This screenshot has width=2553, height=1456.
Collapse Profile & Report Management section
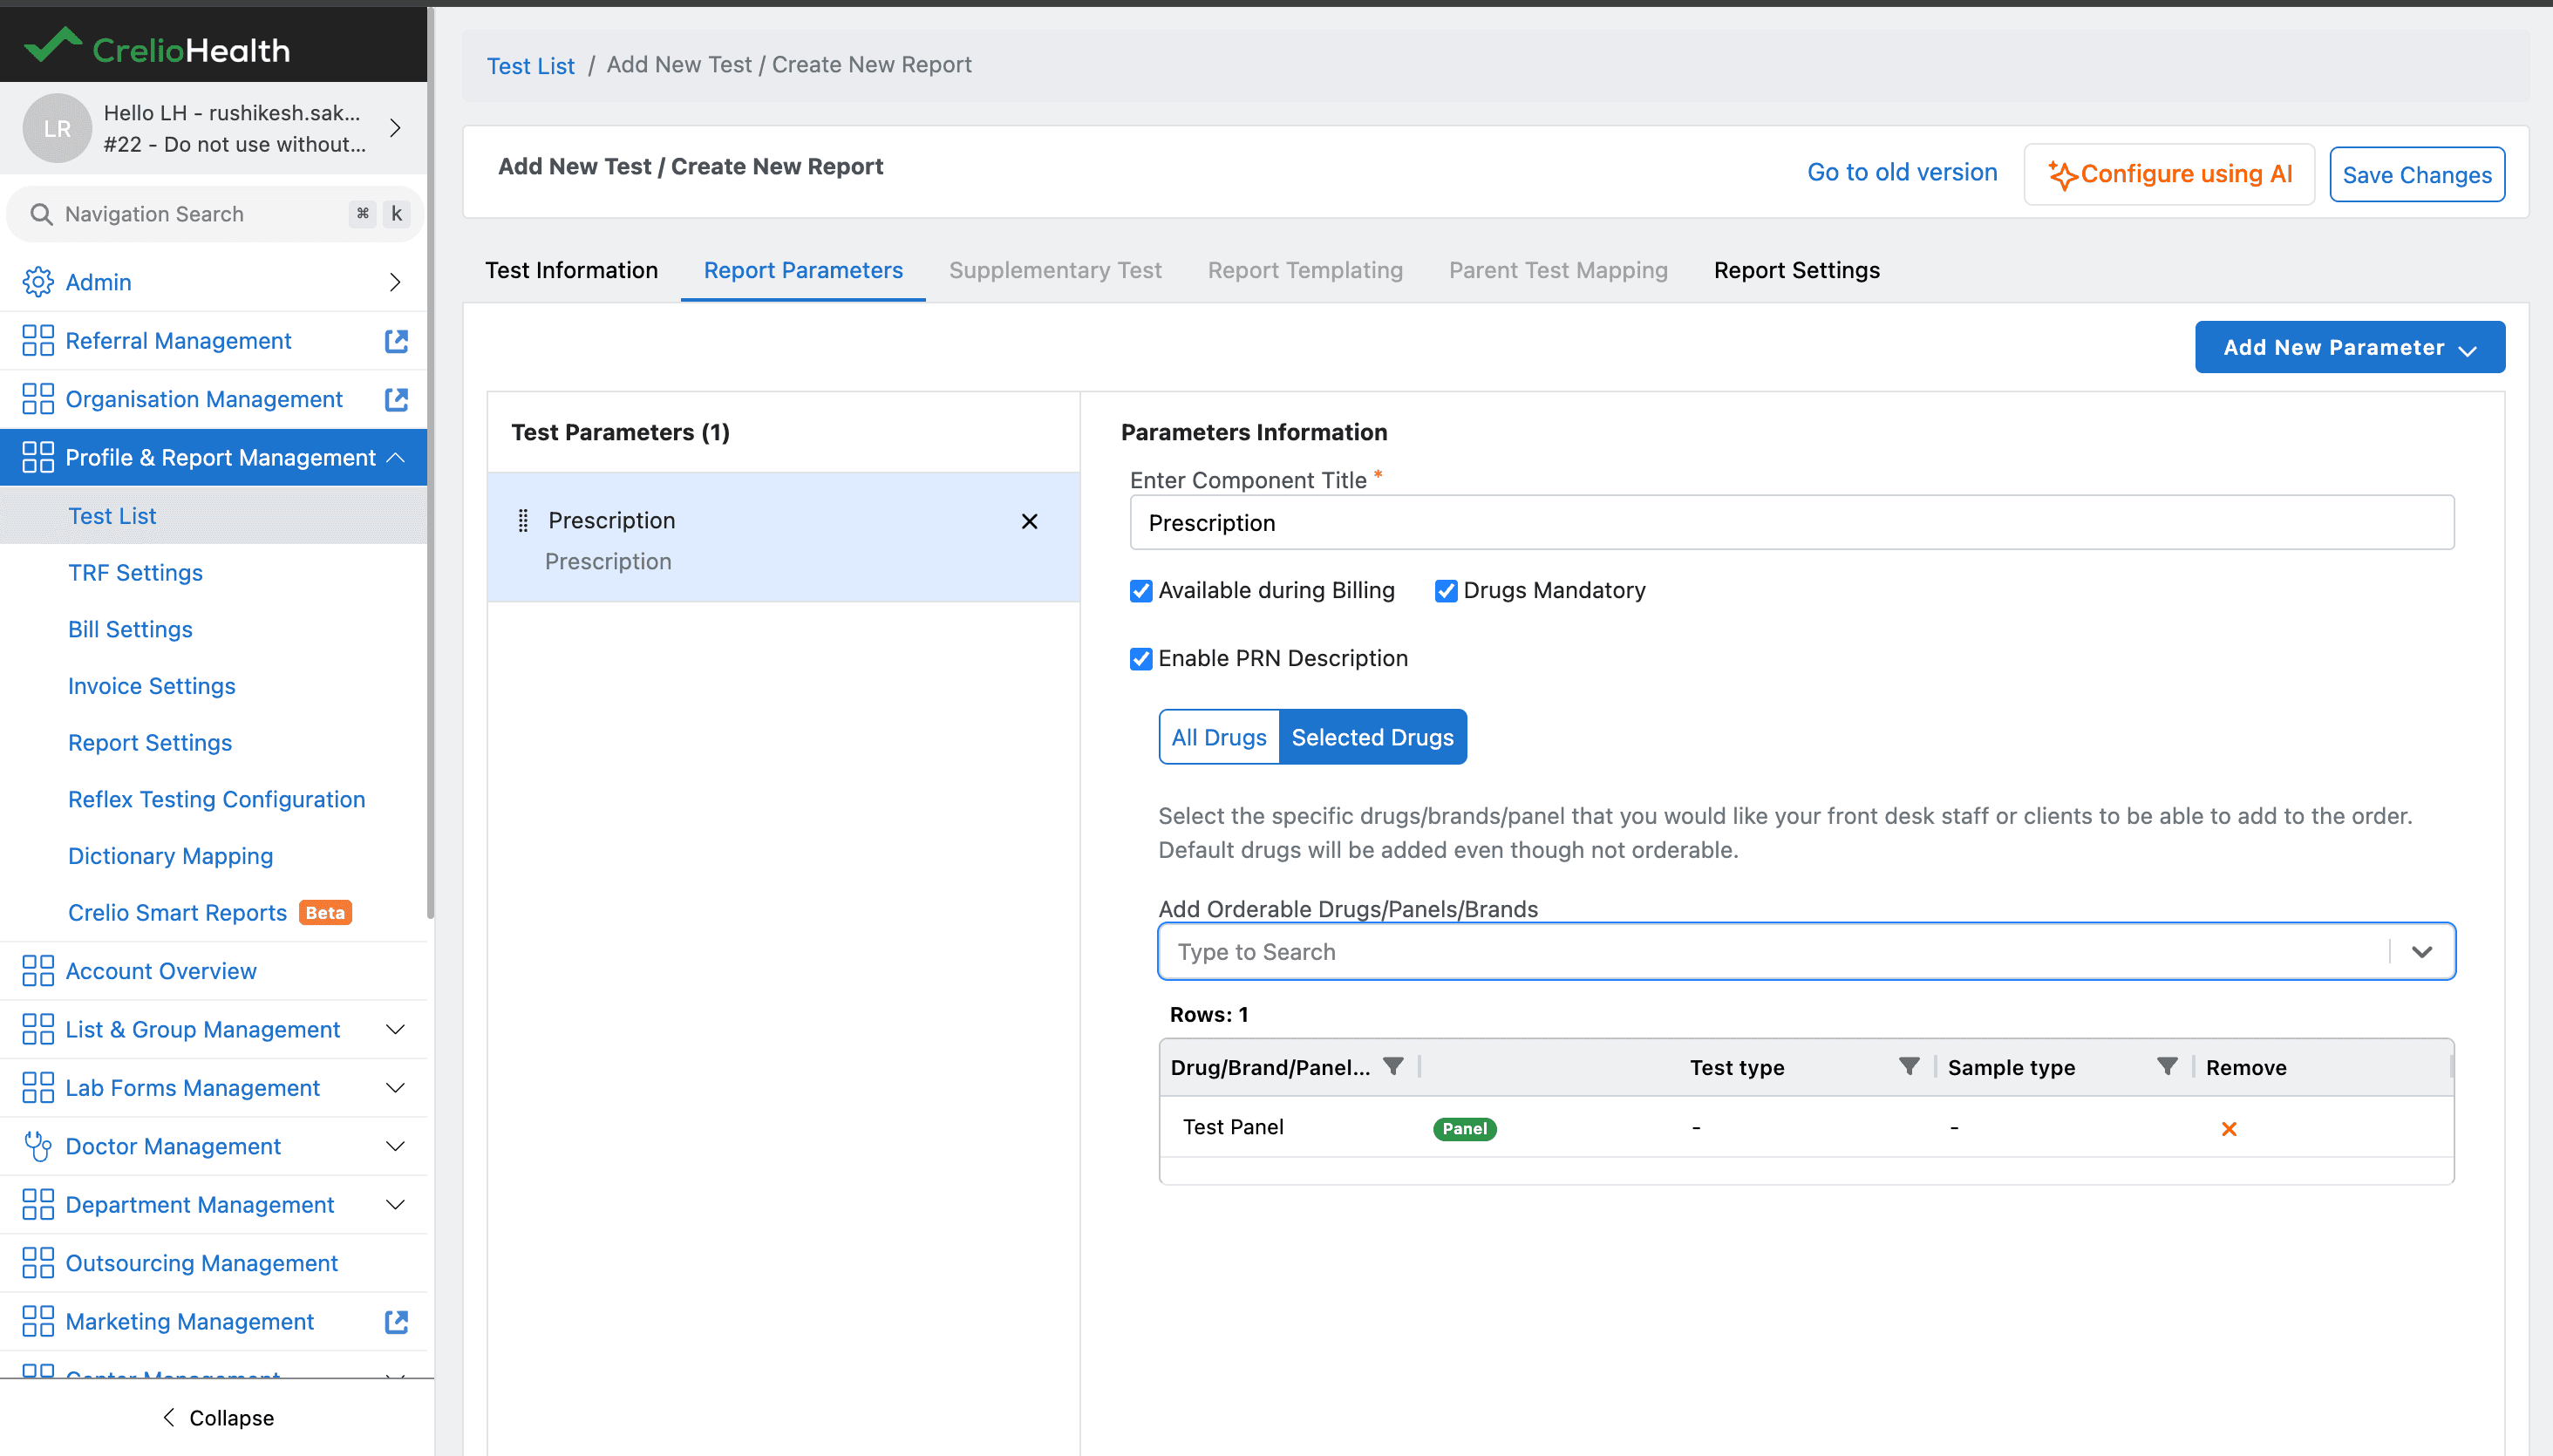coord(395,457)
